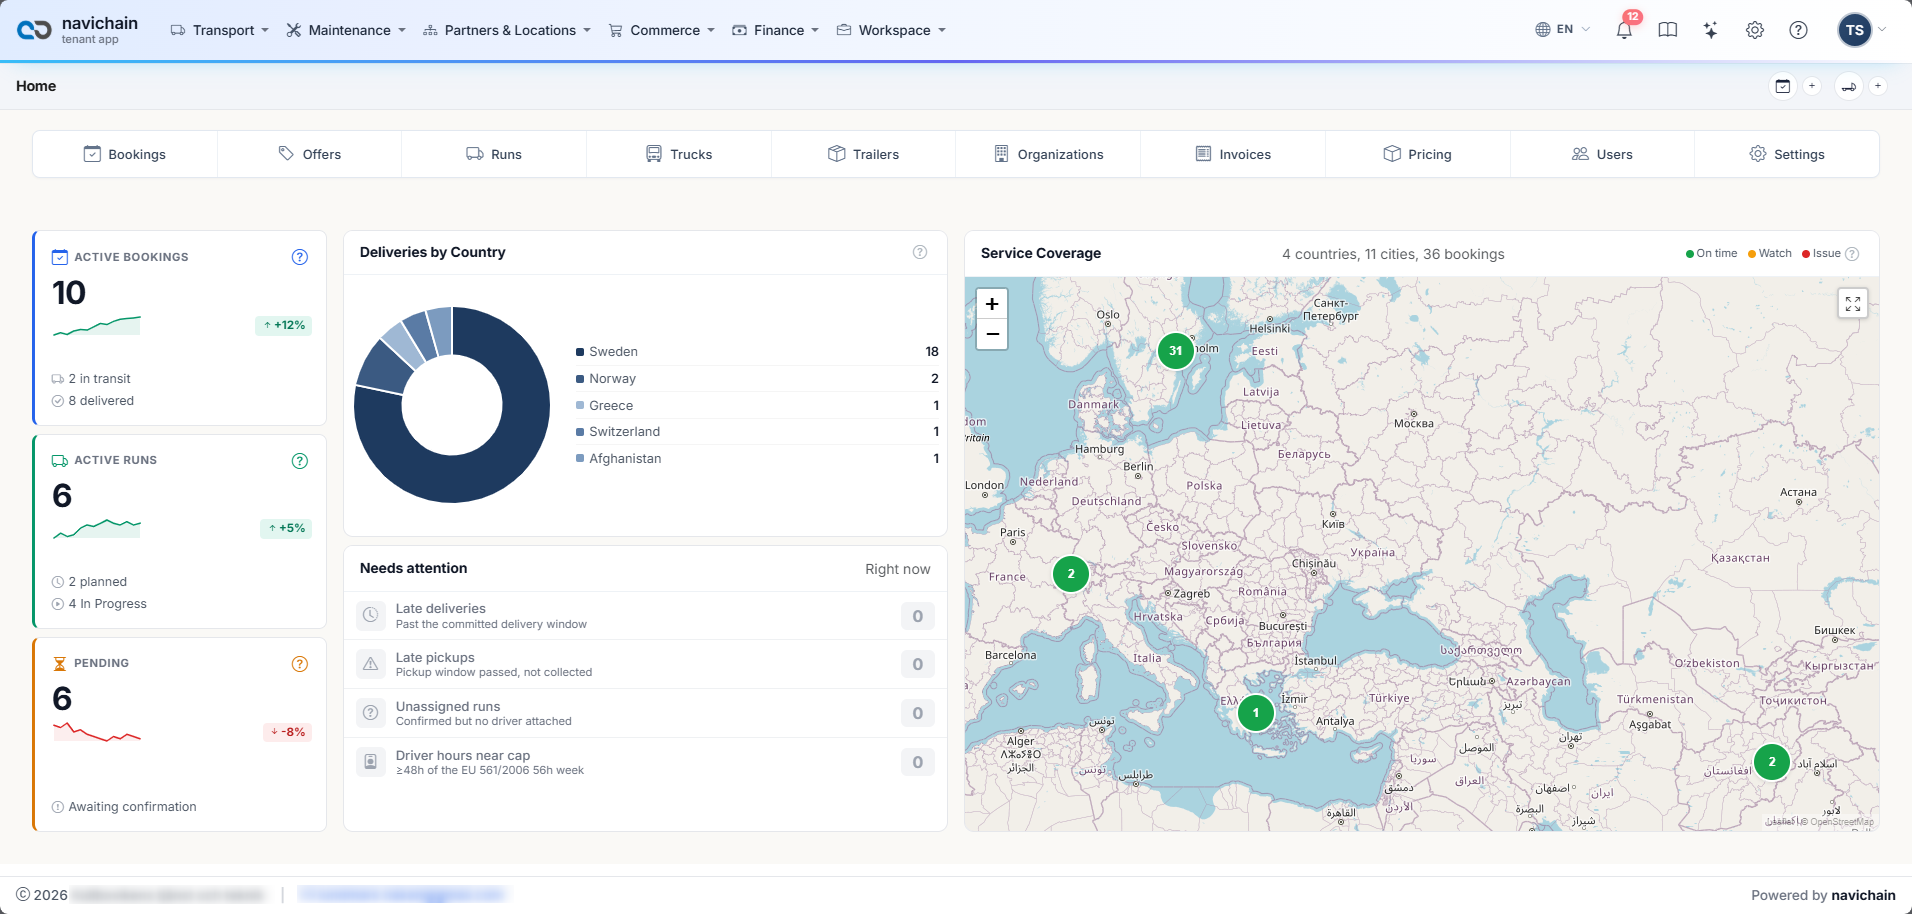Show help for Deliveries by Country

point(920,252)
